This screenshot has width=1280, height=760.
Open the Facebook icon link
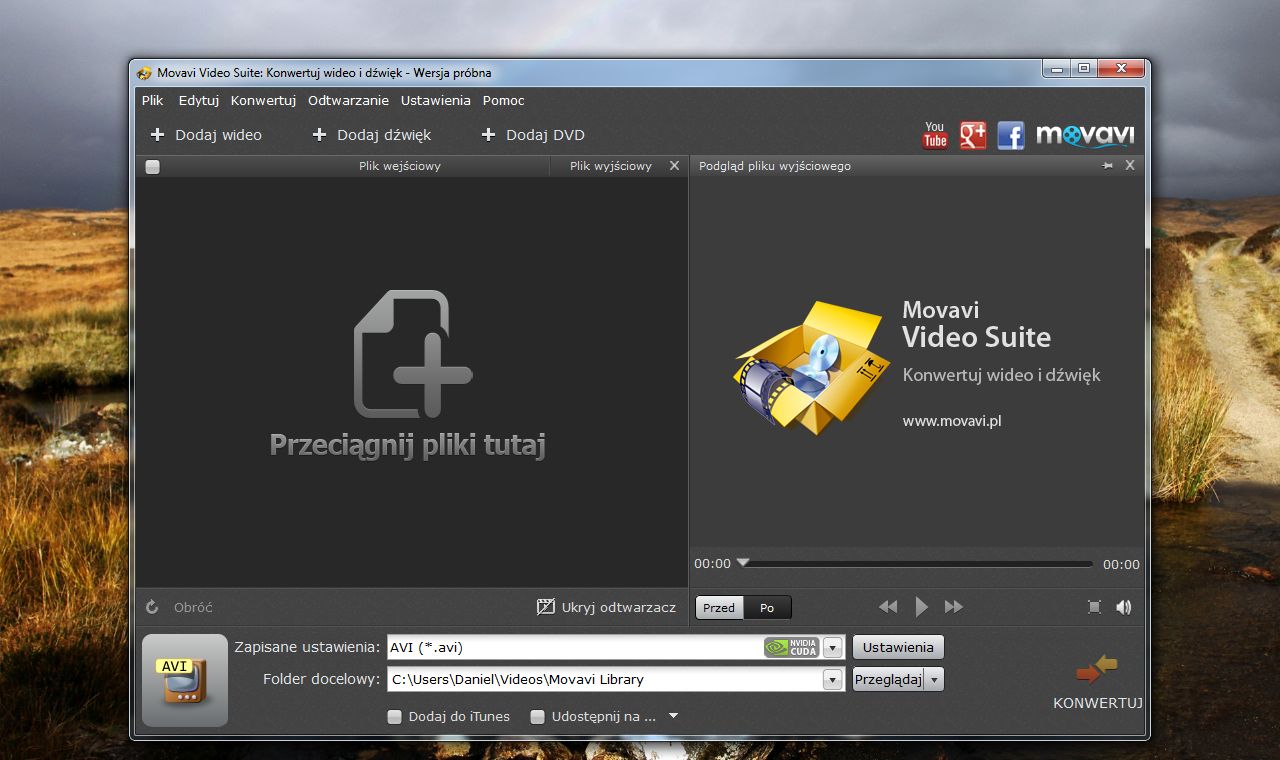(x=1011, y=135)
